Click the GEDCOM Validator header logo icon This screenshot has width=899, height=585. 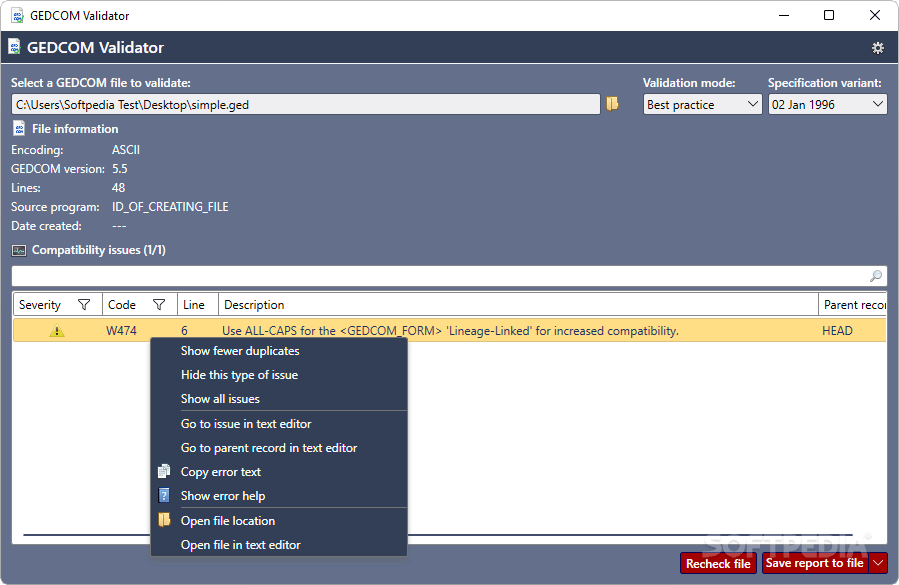(14, 47)
